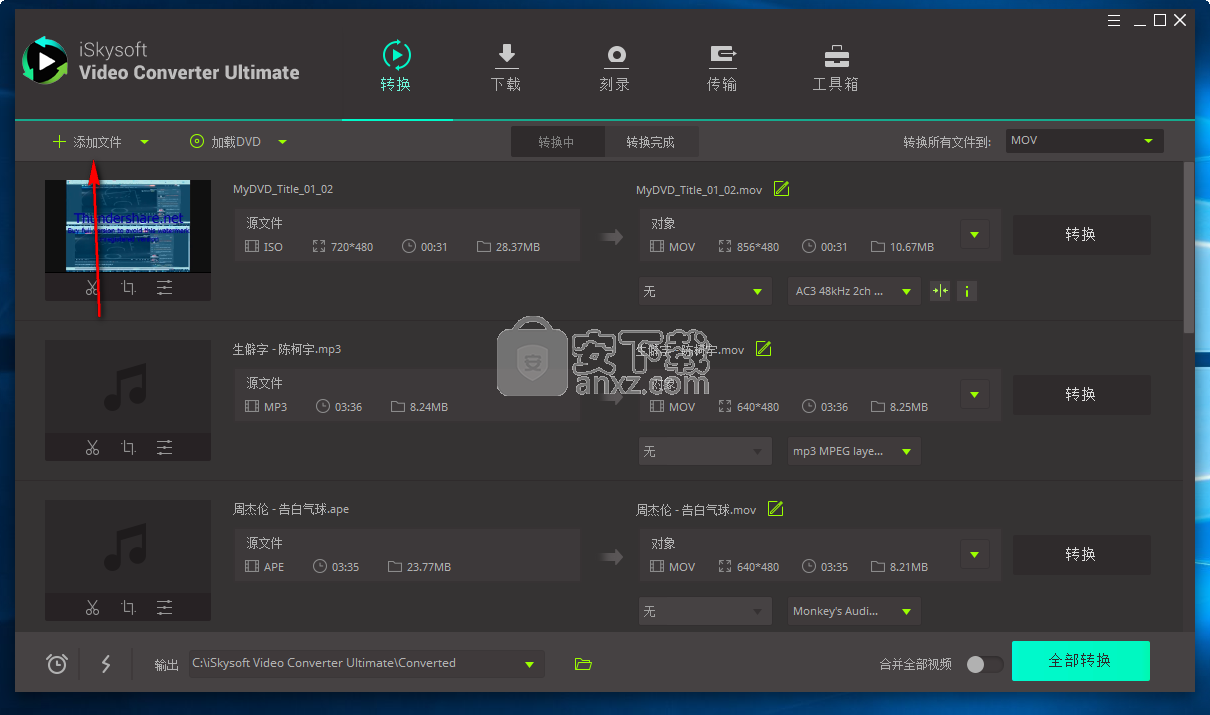
Task: Crop icon for 周杰伦 - 告白气球.ape
Action: click(128, 608)
